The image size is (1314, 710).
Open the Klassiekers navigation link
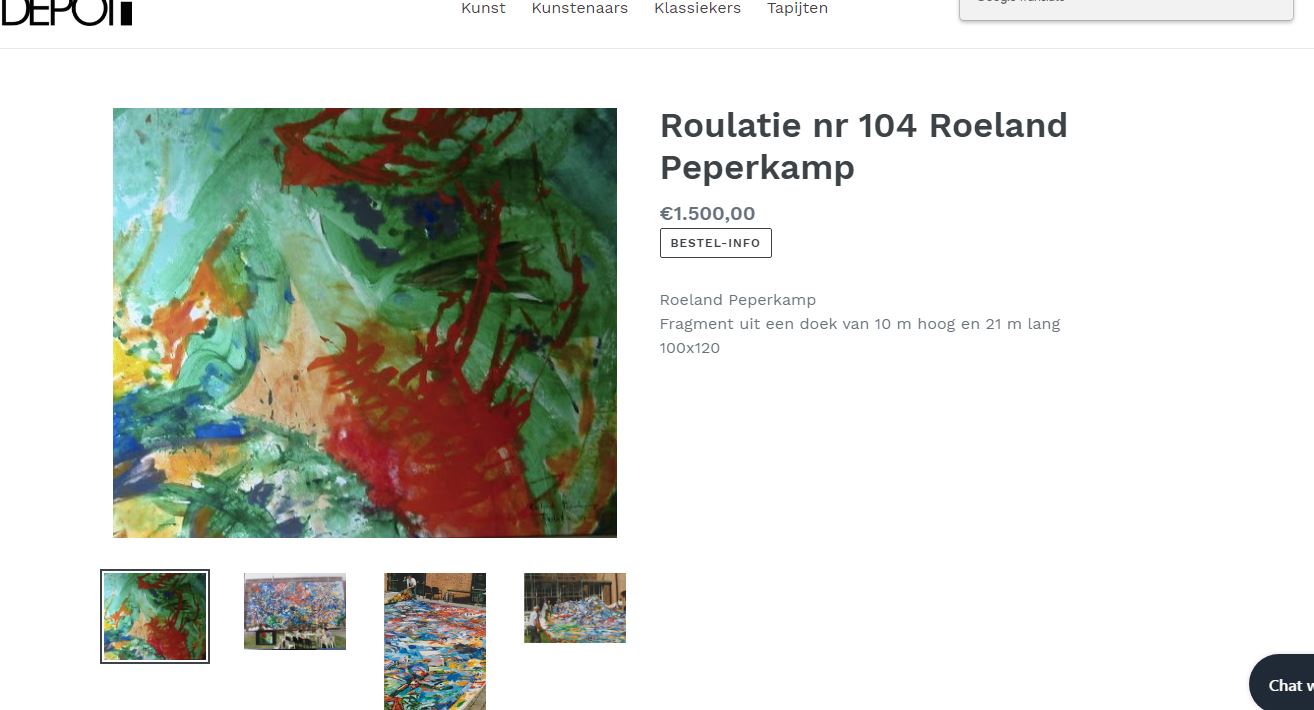coord(697,8)
